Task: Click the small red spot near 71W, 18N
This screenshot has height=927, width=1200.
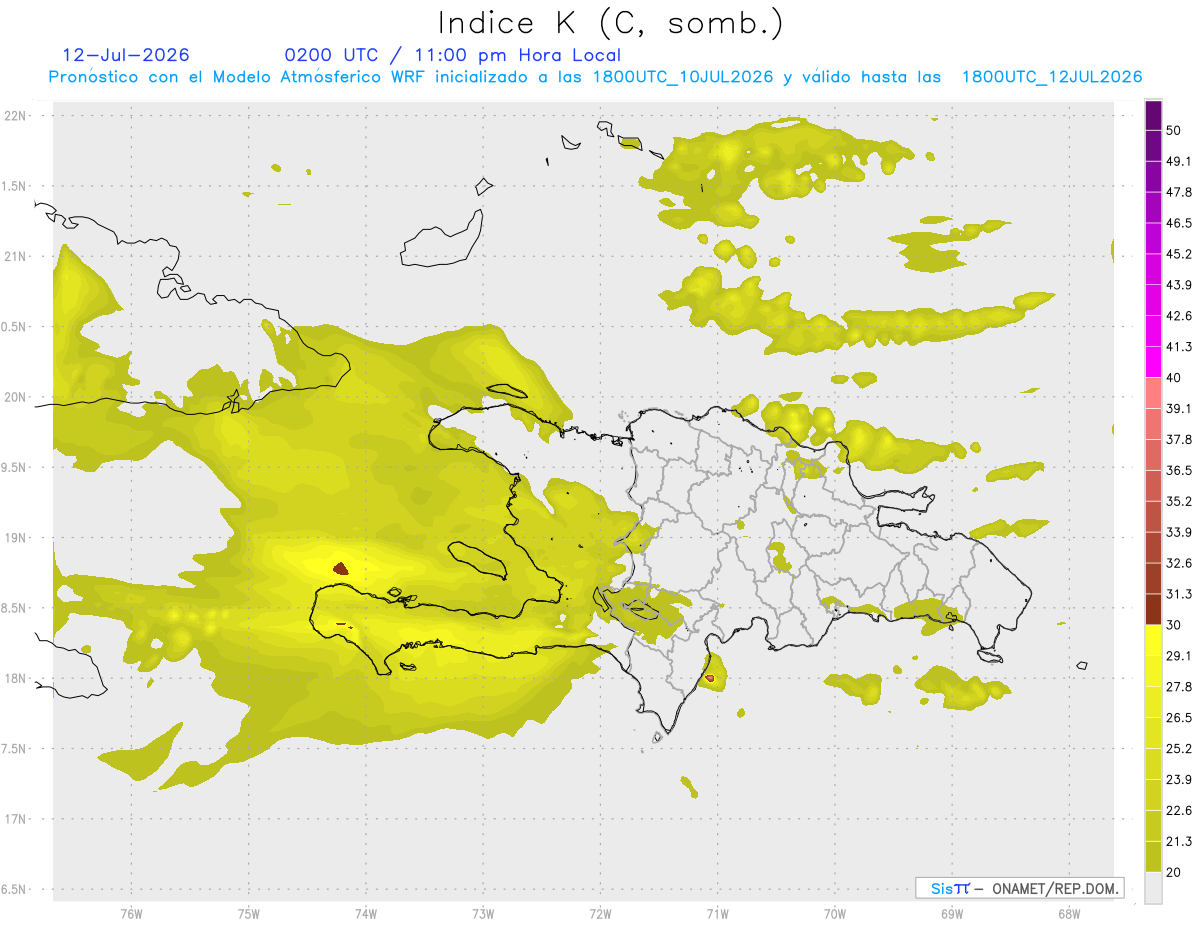Action: [x=710, y=678]
